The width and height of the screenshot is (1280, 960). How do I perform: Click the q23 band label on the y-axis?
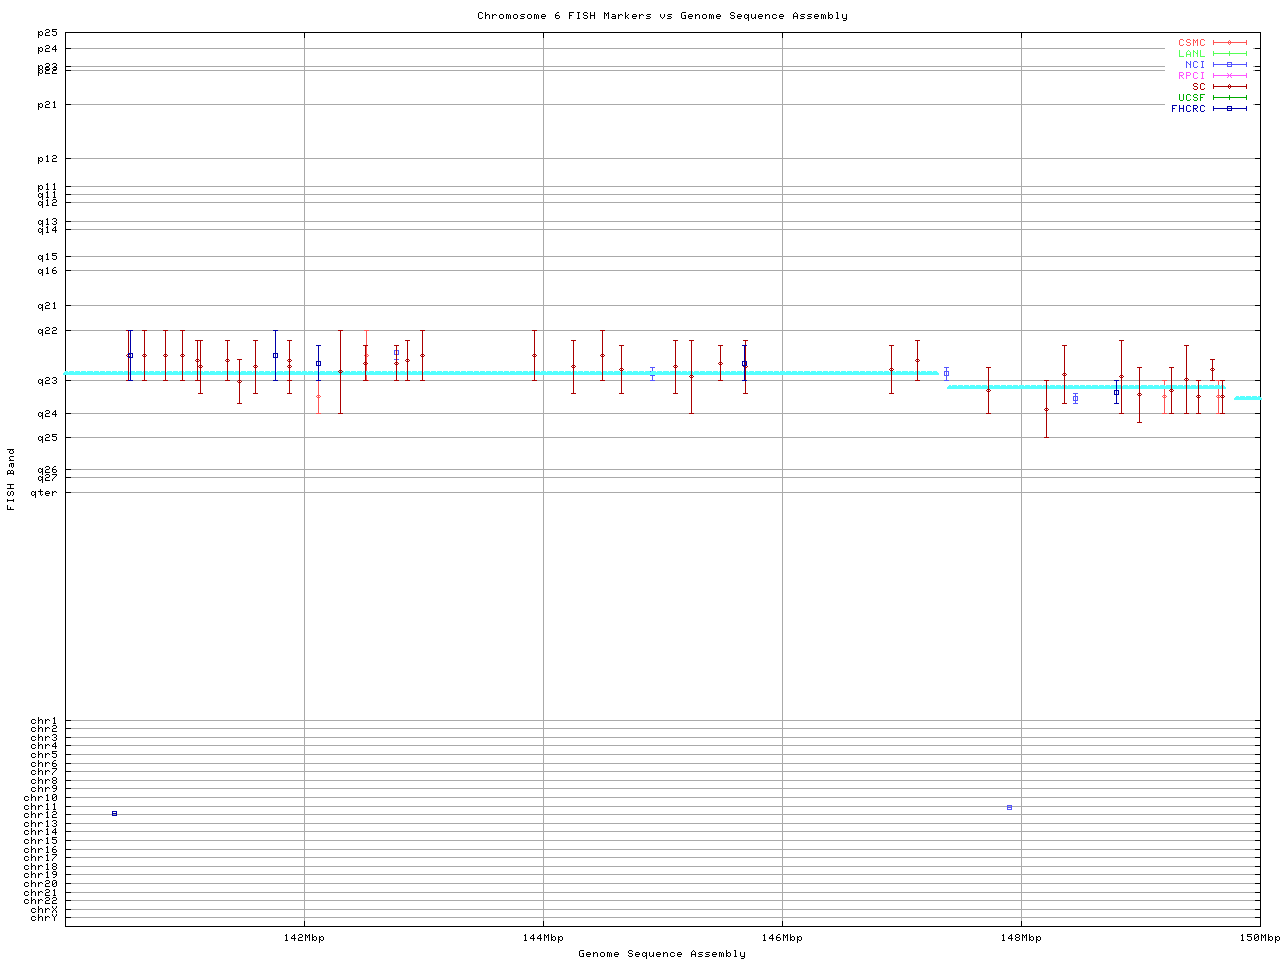[47, 381]
